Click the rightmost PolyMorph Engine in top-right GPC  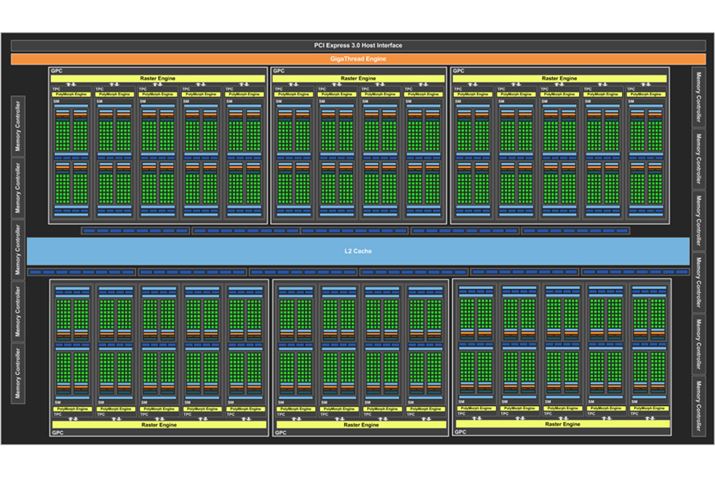[647, 93]
